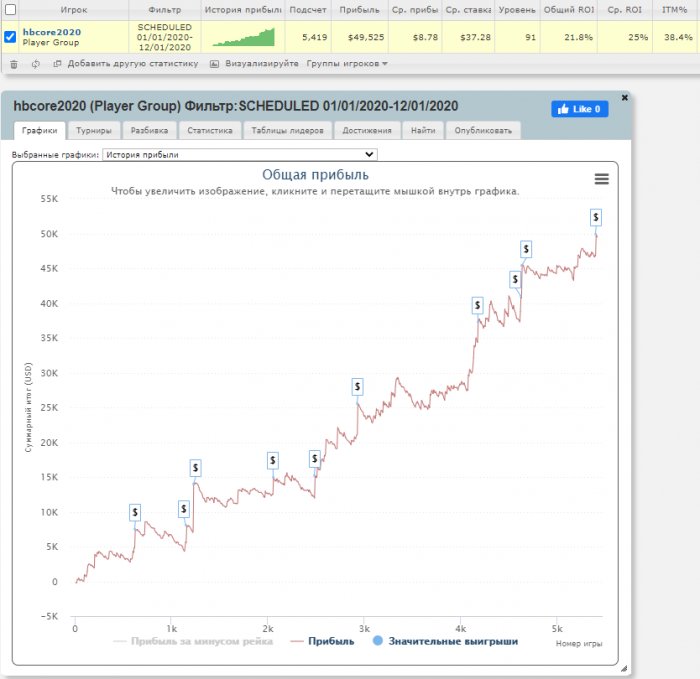This screenshot has width=700, height=679.
Task: Click the profit history sparkline thumbnail
Action: coord(242,37)
